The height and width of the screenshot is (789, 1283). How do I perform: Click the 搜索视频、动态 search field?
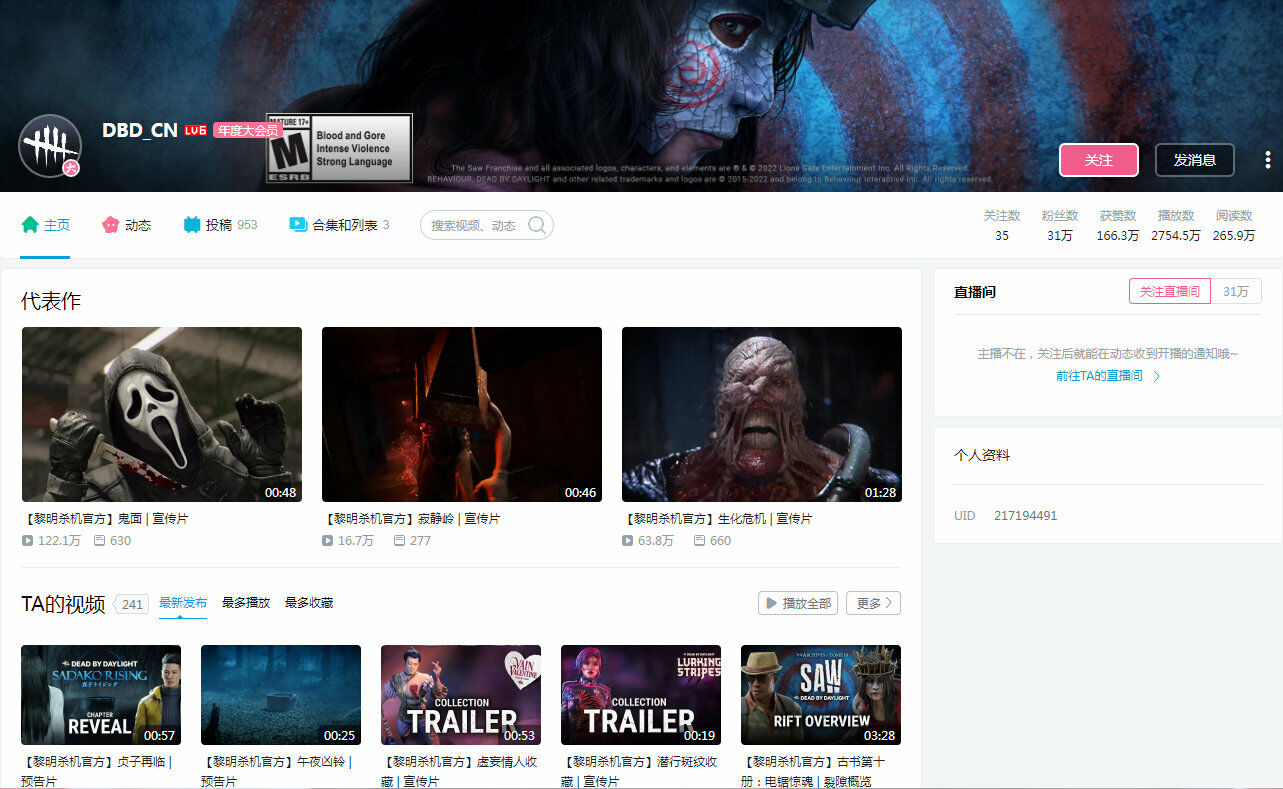(x=474, y=225)
